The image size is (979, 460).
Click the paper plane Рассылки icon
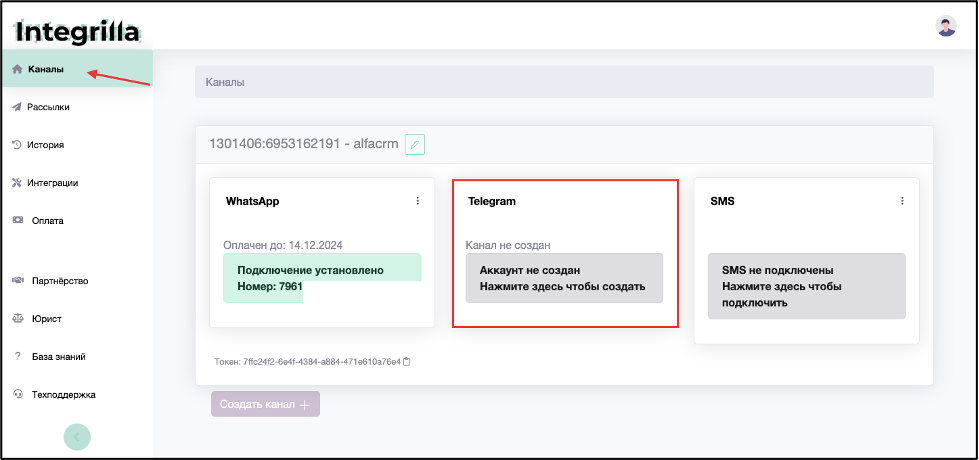[17, 107]
